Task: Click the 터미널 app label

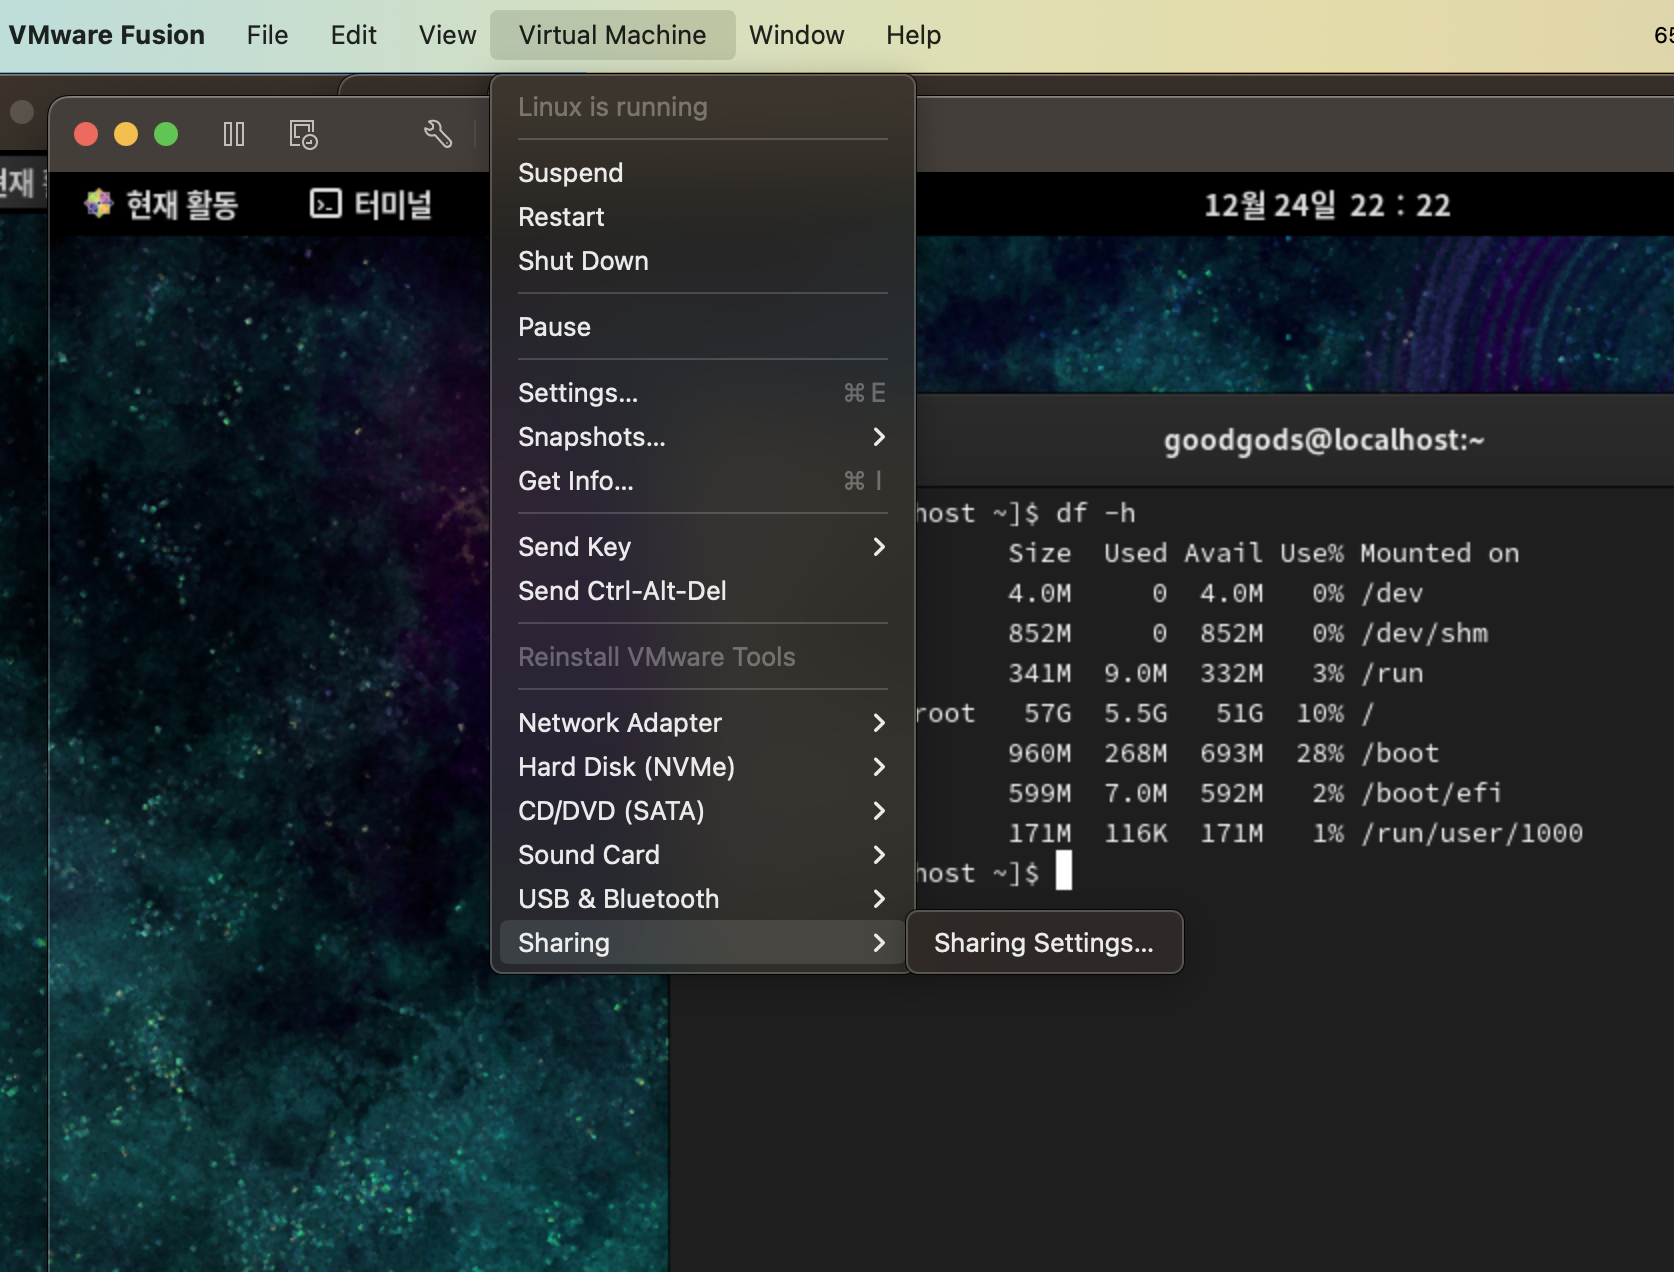Action: click(x=393, y=205)
